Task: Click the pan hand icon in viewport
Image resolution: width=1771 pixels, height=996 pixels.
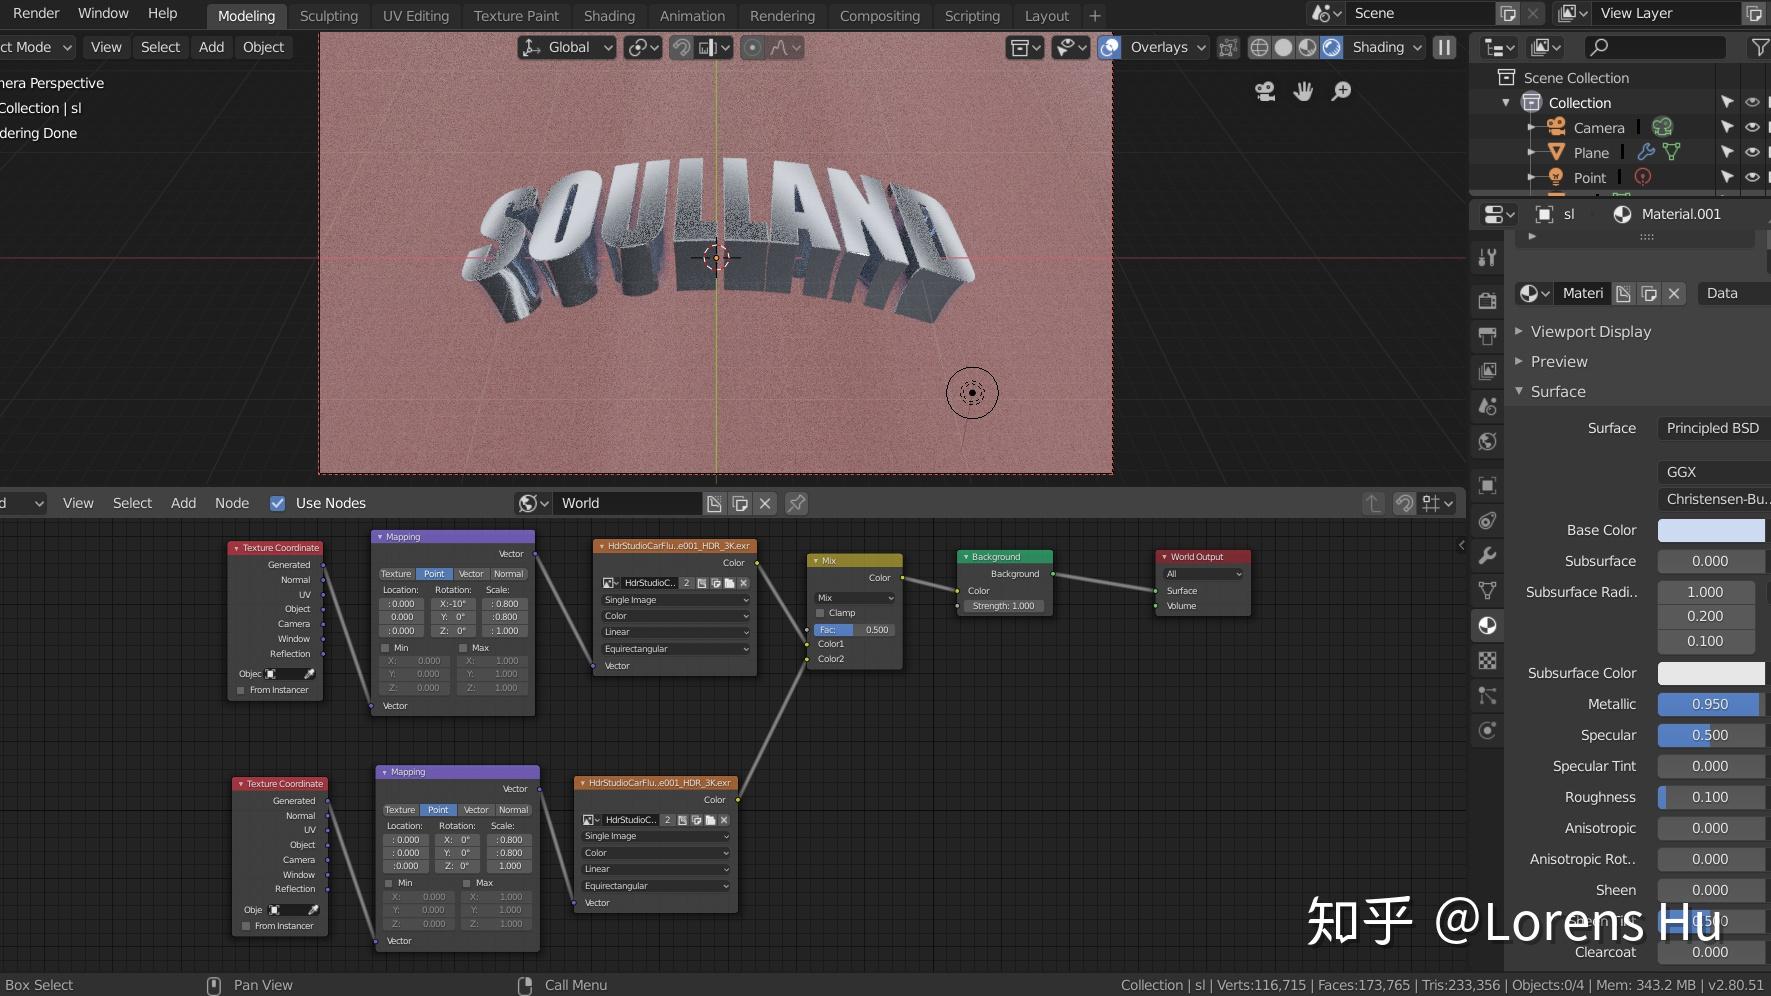Action: (1303, 91)
